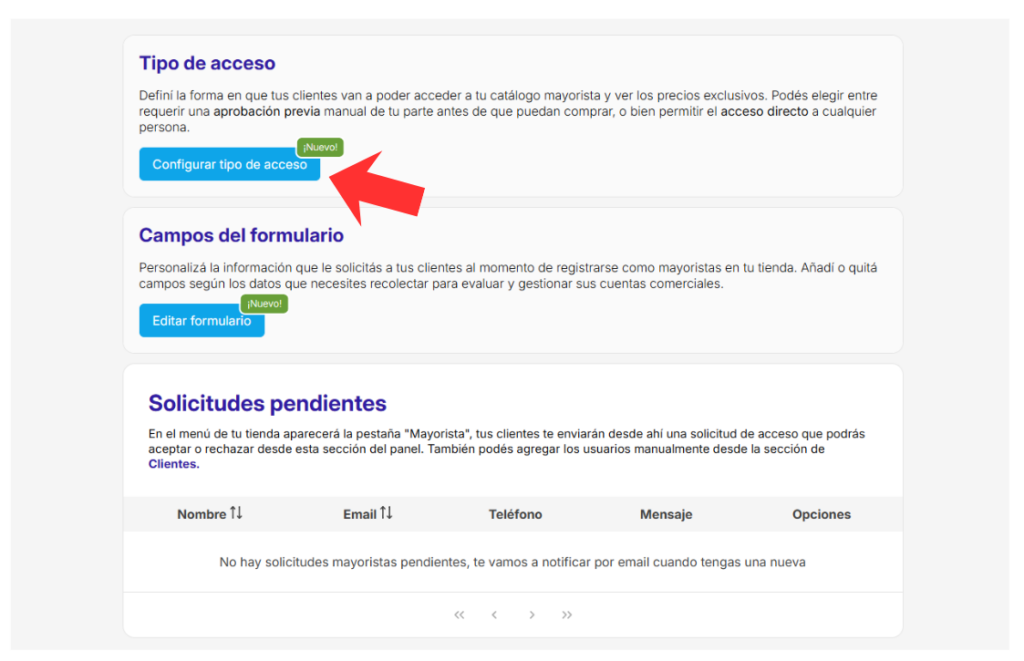Click the Configurar tipo de acceso button
The width and height of the screenshot is (1024, 661).
click(229, 165)
